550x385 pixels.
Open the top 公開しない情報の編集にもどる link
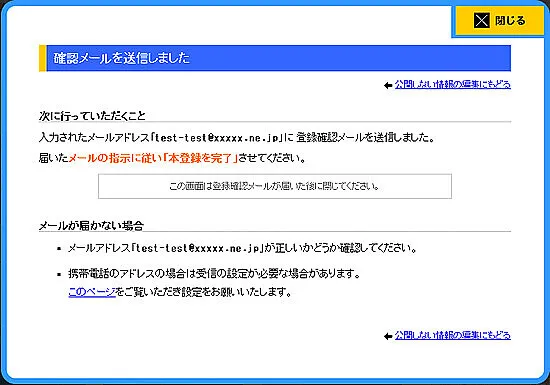pos(452,85)
